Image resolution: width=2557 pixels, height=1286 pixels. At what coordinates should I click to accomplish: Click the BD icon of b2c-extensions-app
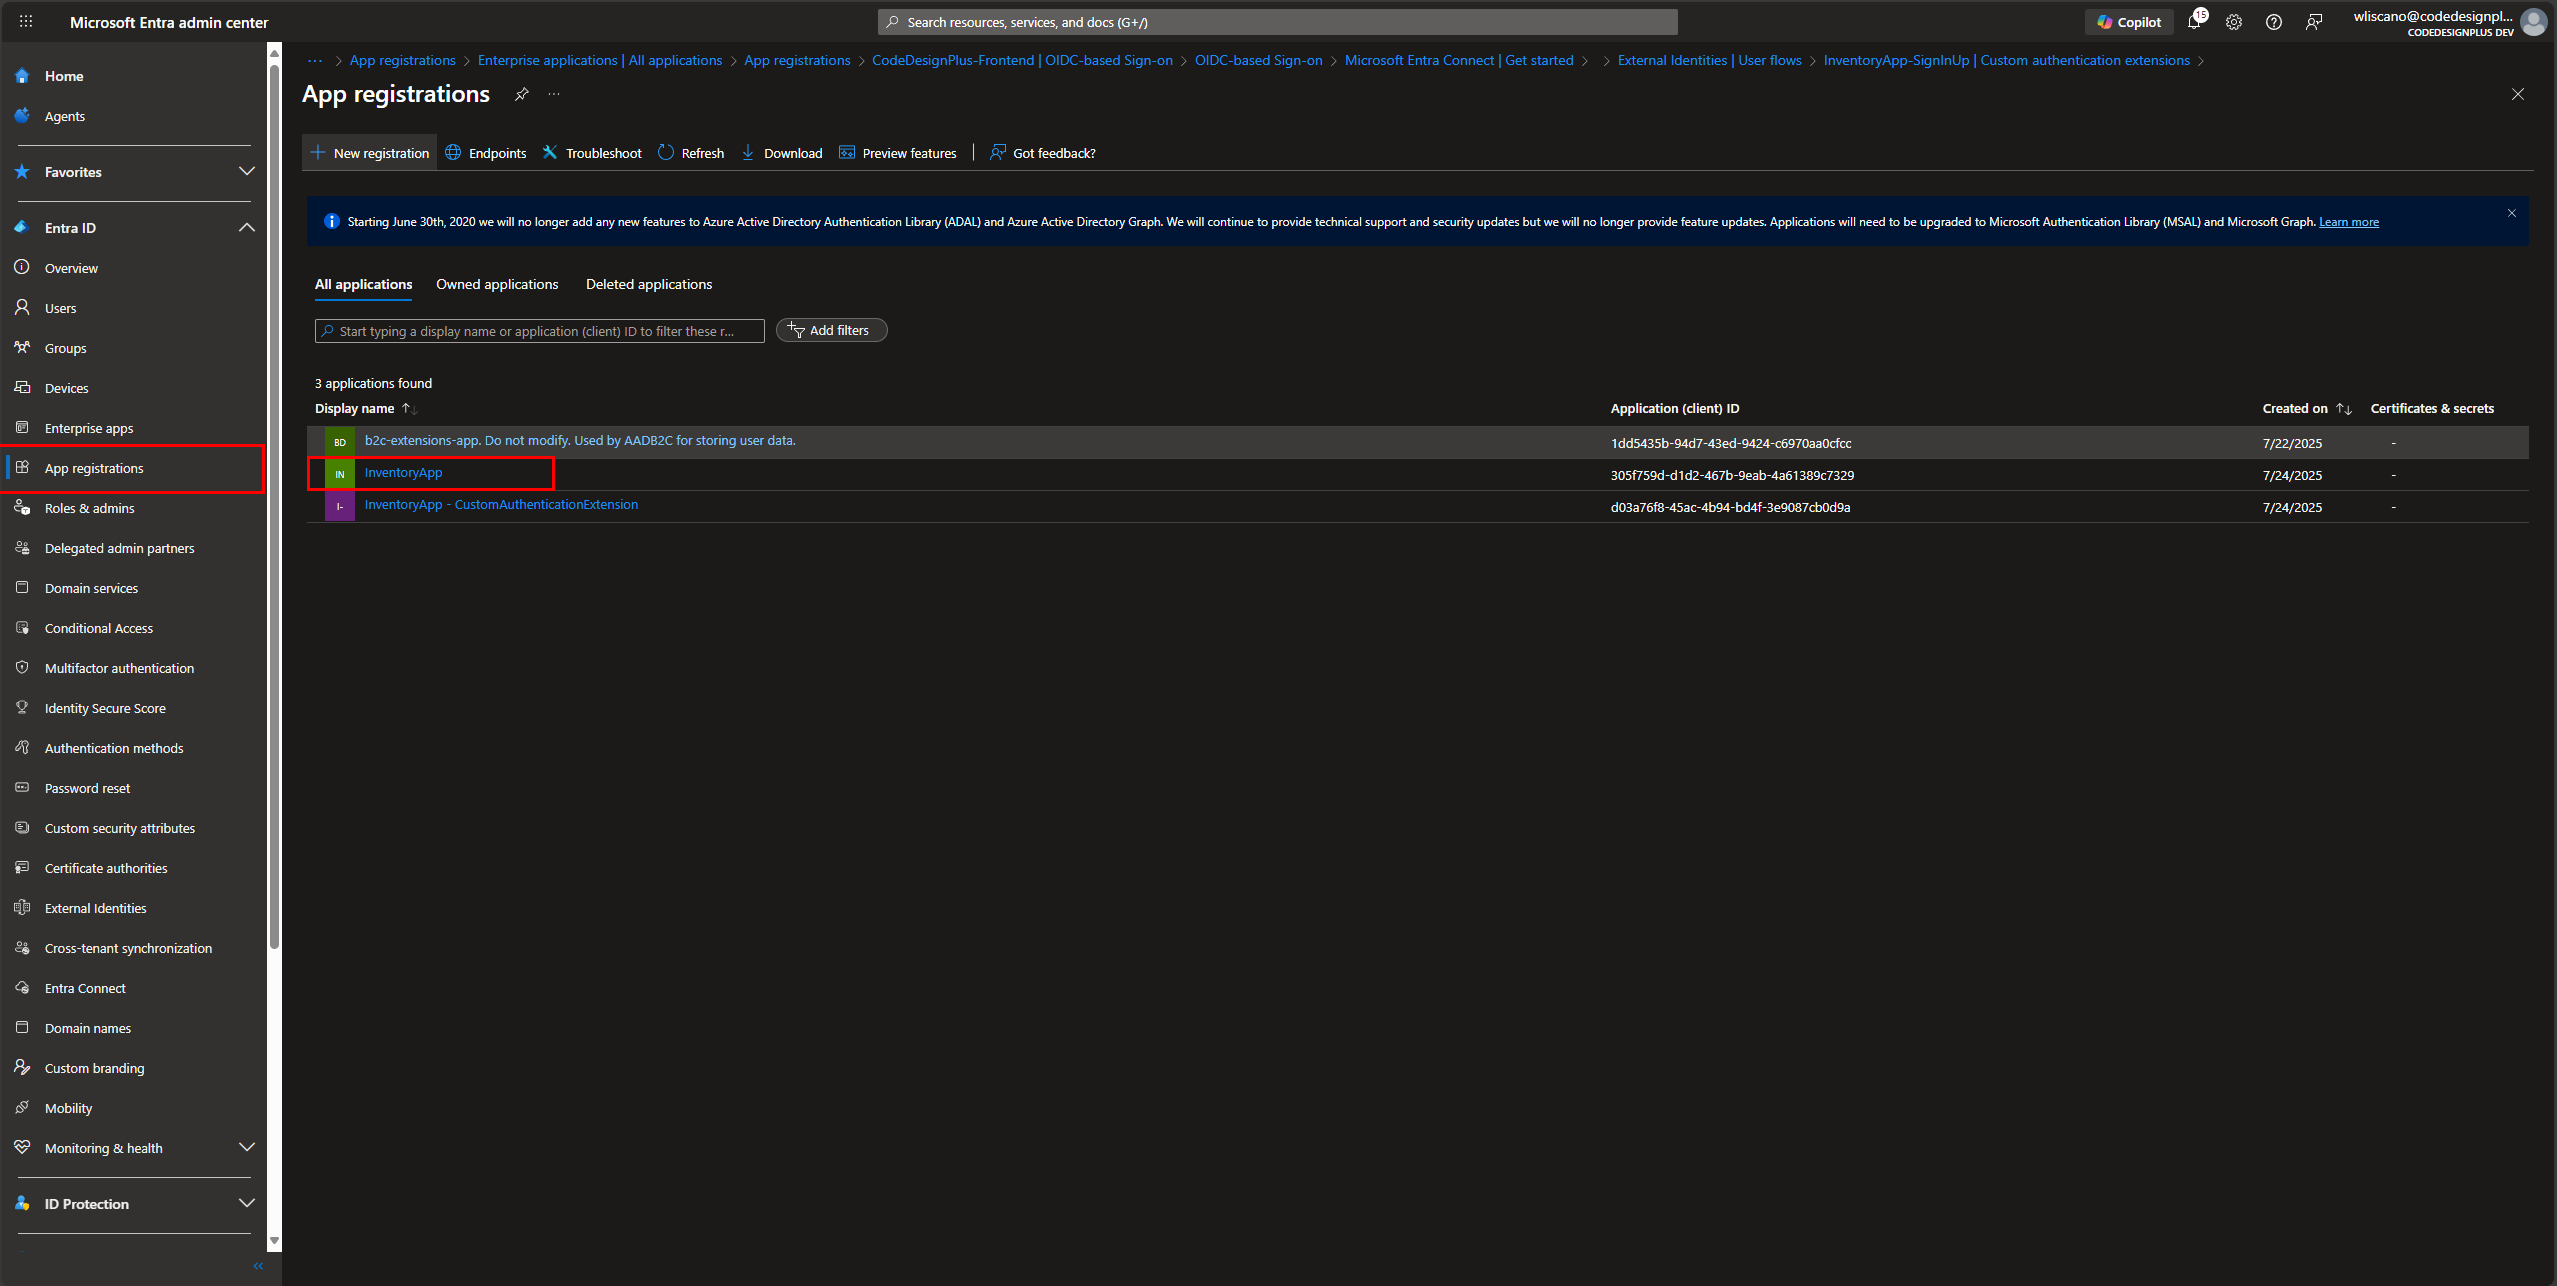pos(340,442)
